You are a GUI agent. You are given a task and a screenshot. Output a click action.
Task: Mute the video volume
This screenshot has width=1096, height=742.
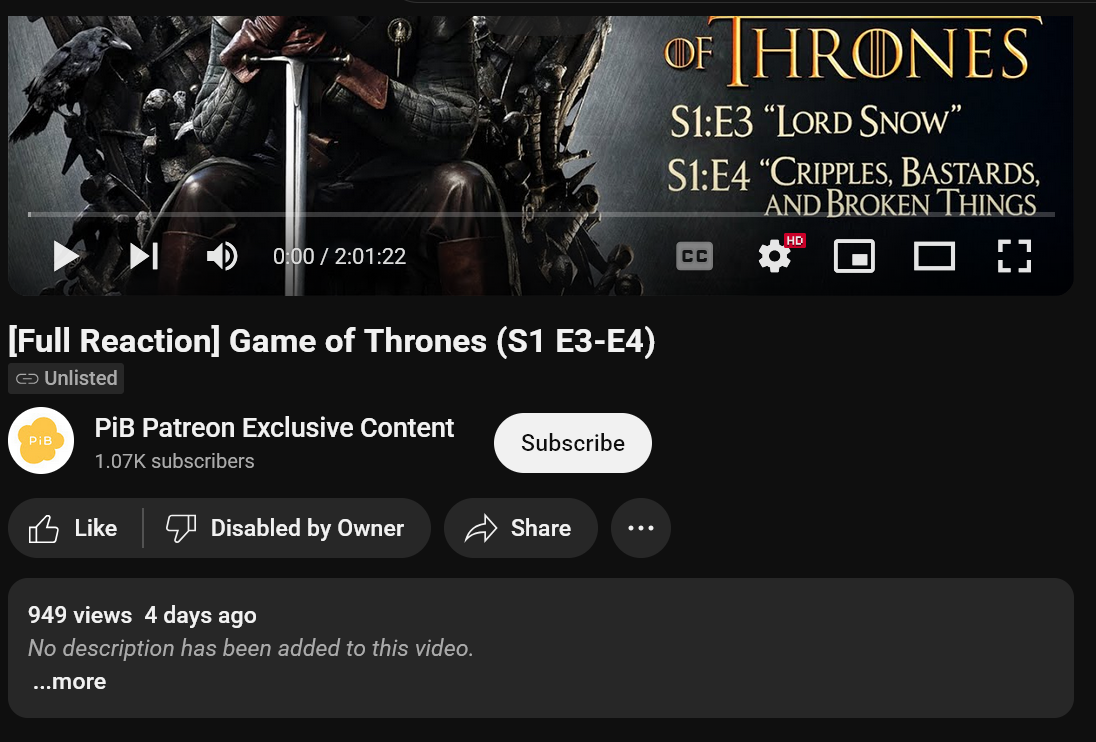(x=222, y=256)
